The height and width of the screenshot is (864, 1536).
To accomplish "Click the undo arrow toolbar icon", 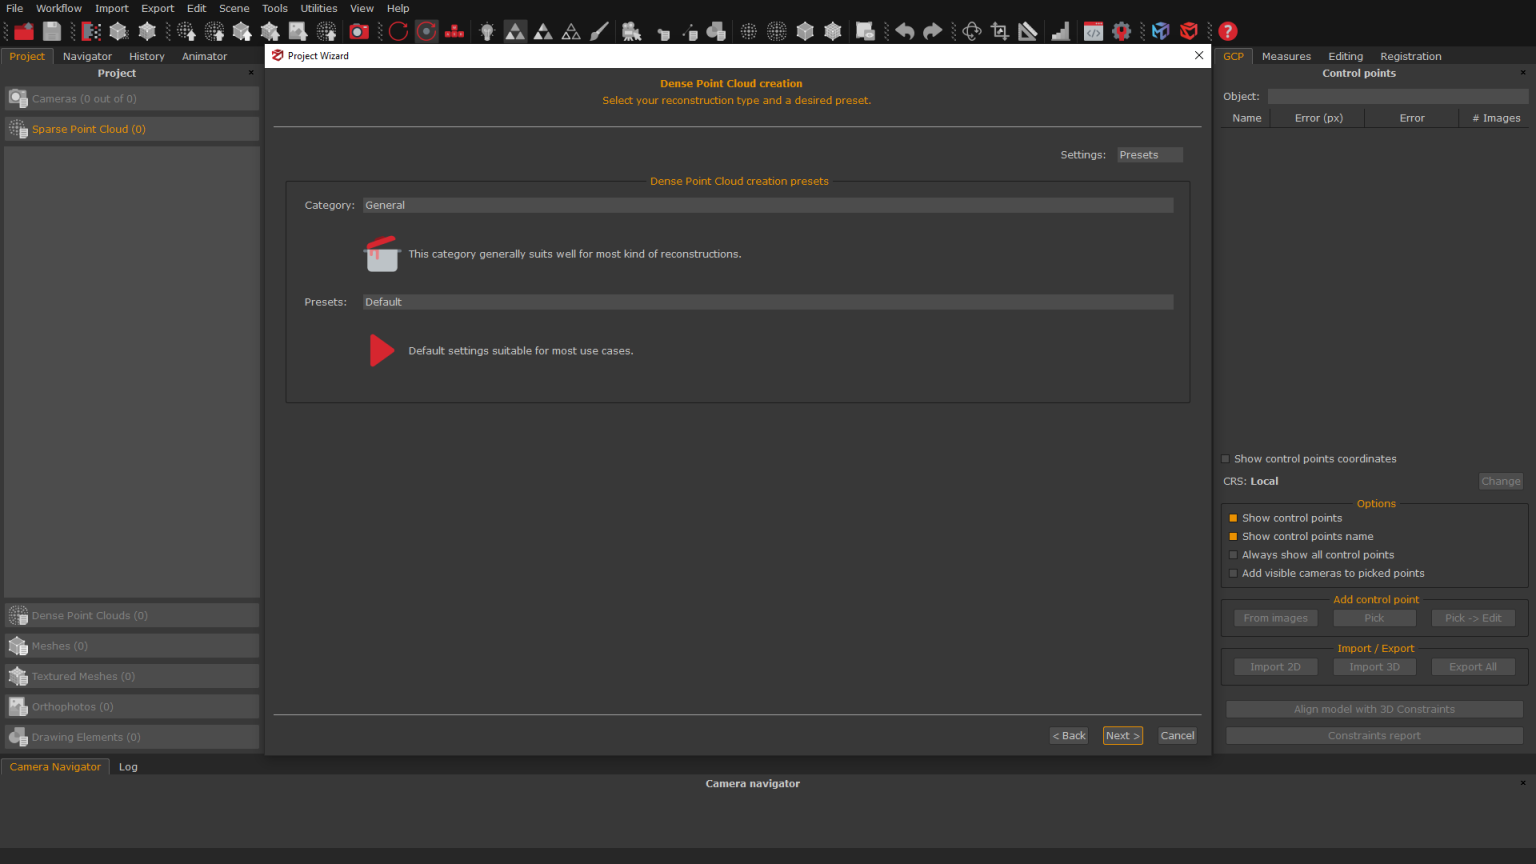I will click(x=905, y=31).
